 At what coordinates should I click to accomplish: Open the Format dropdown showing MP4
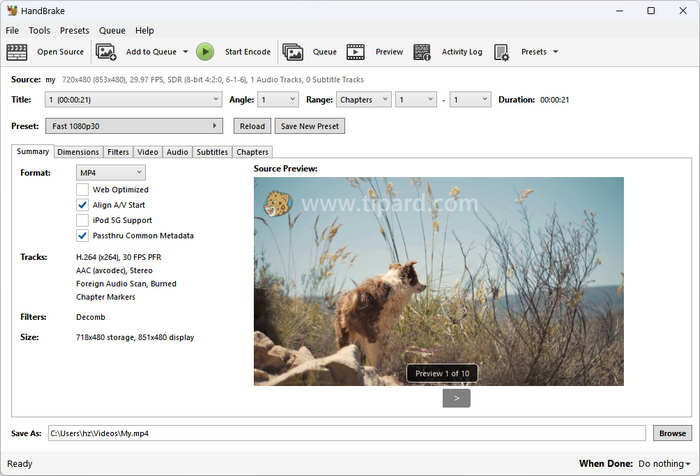point(111,173)
